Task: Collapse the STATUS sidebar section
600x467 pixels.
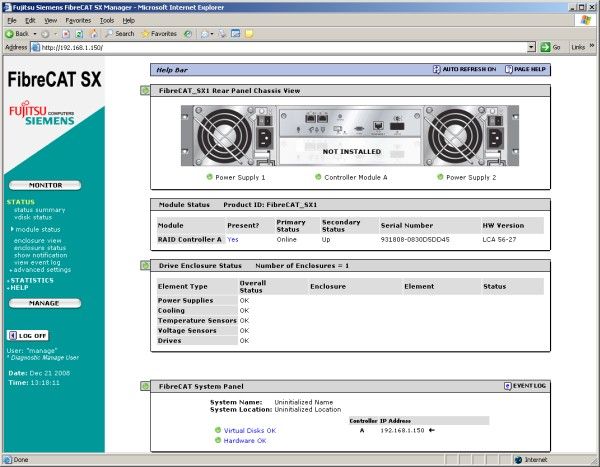Action: click(21, 202)
